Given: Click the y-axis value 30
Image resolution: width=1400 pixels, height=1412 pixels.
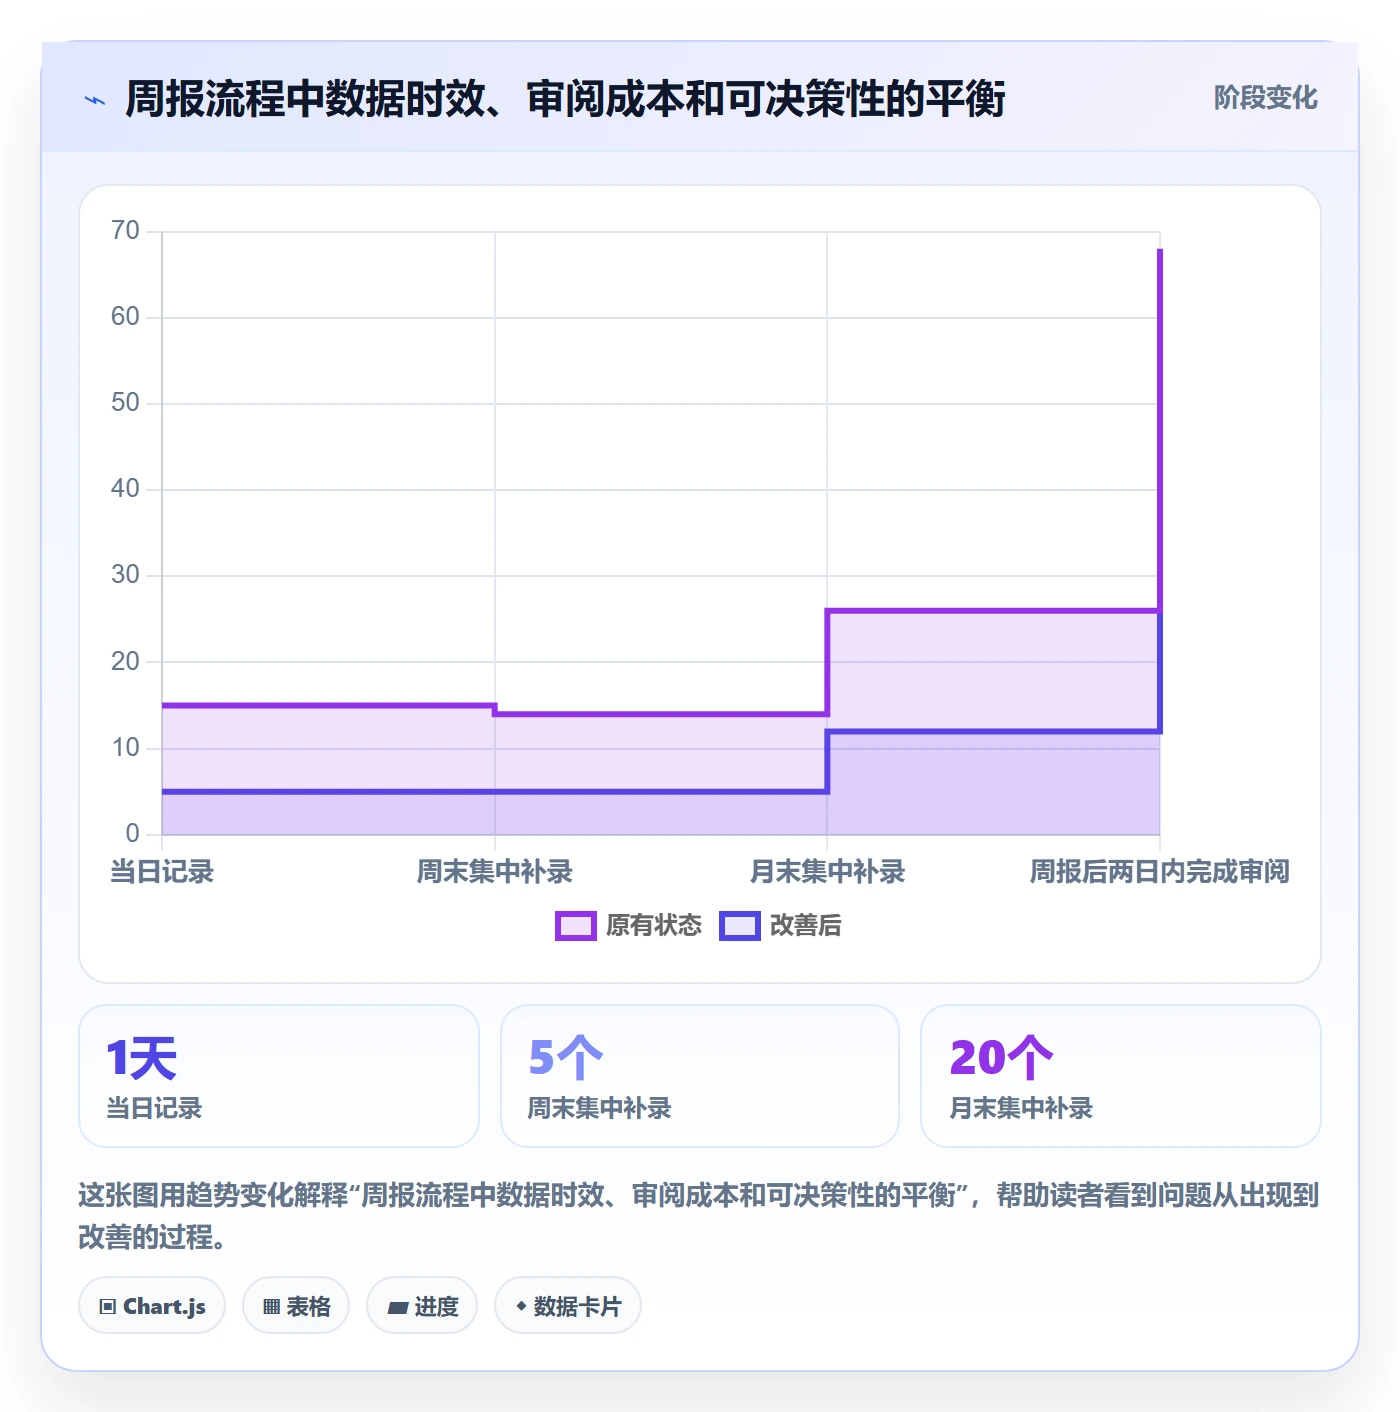Looking at the screenshot, I should click(125, 575).
